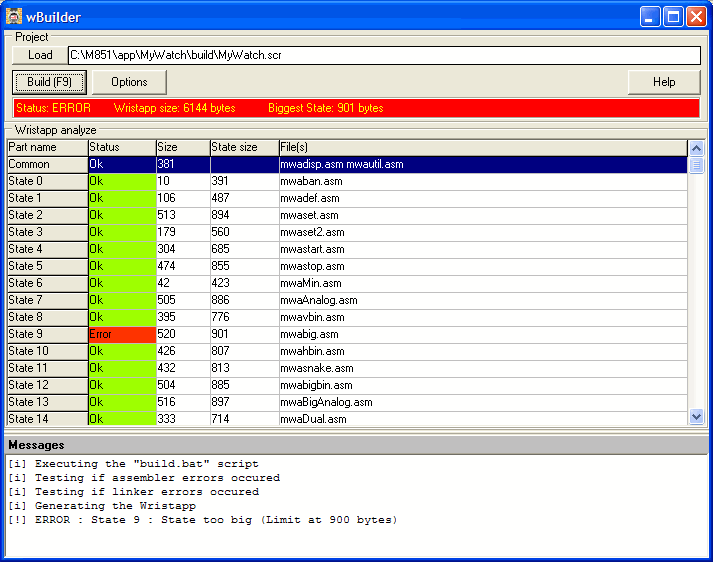
Task: Click green Ok status of State 0
Action: coord(121,181)
